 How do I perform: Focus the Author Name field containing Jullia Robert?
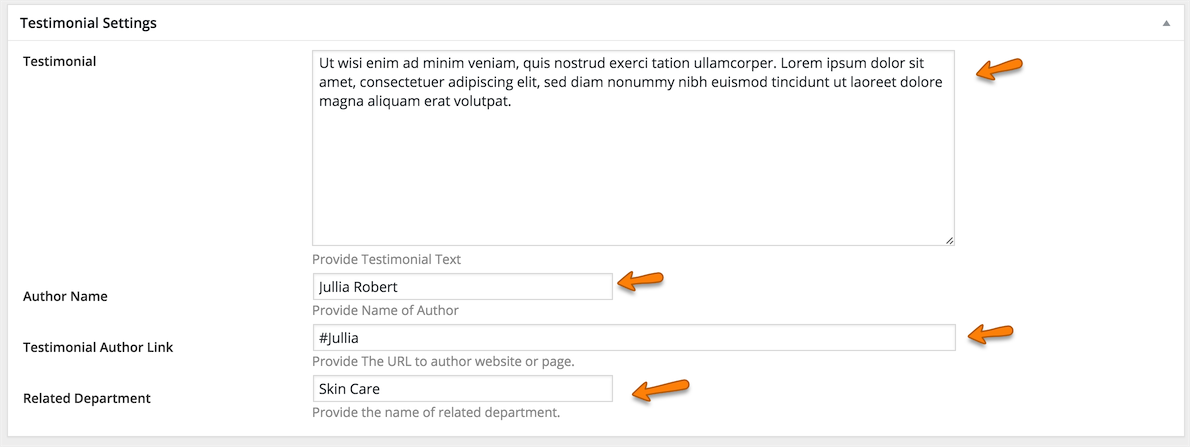tap(462, 287)
